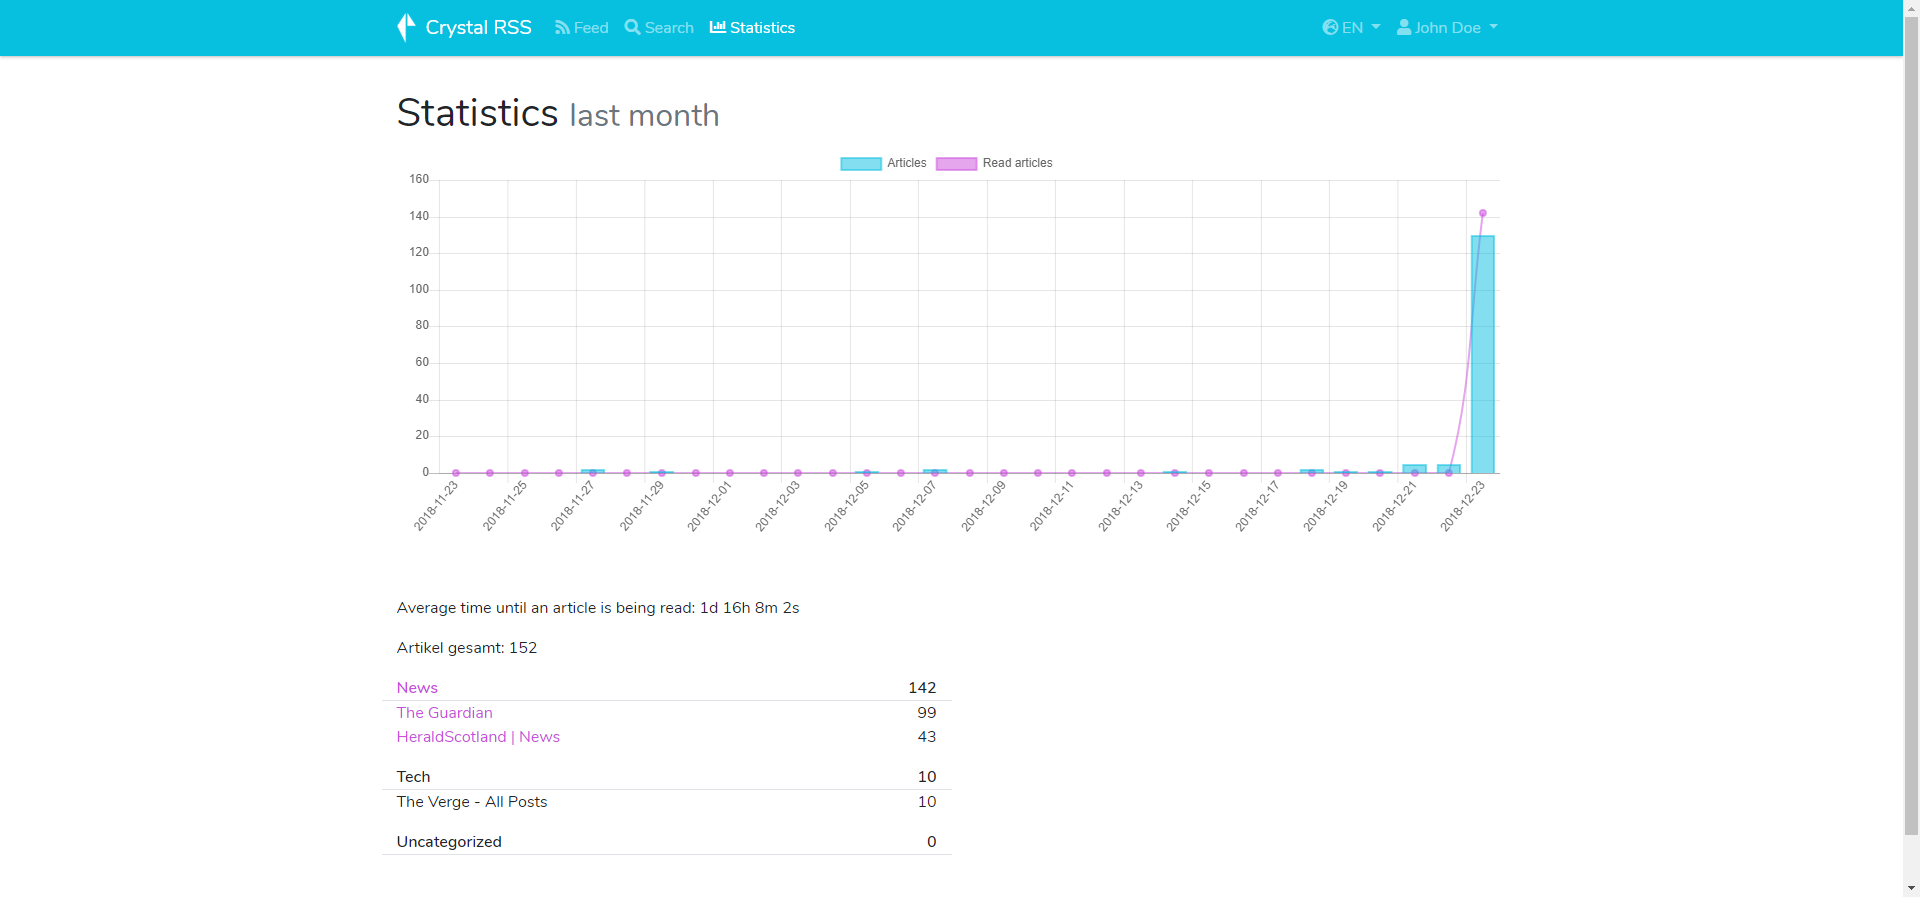
Task: Click the Artikel gesamt: 152 text
Action: point(467,648)
